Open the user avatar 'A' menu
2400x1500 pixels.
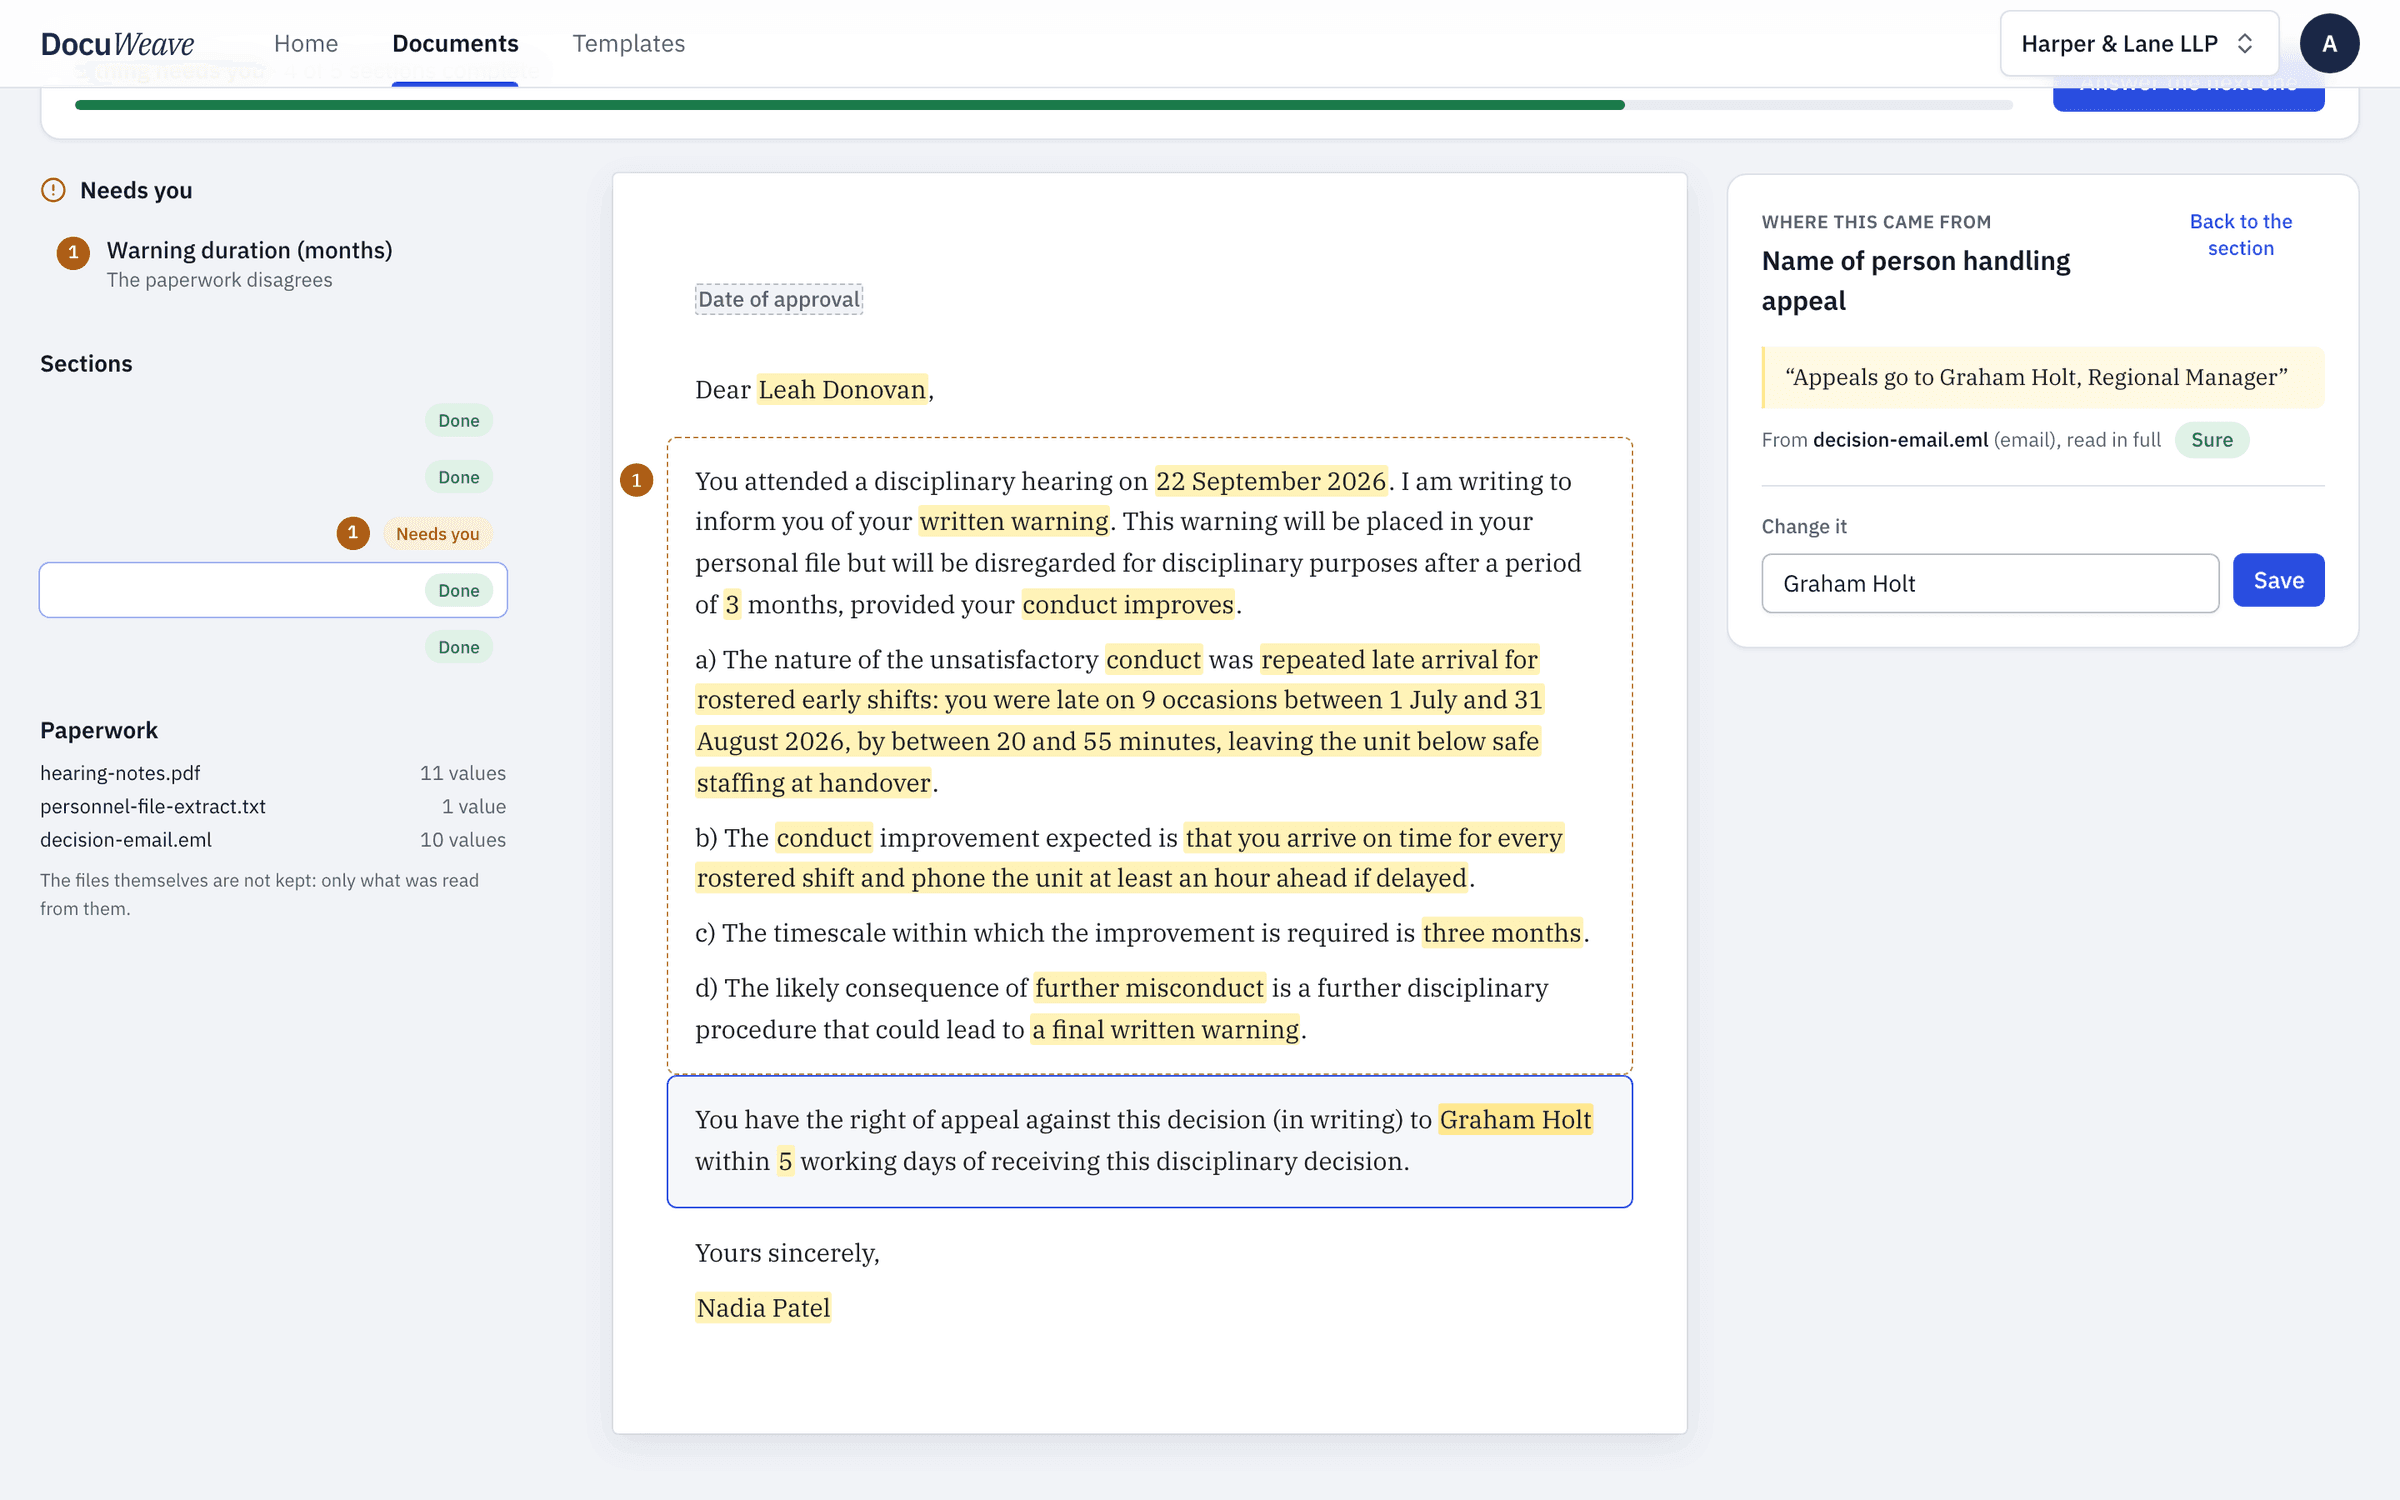pyautogui.click(x=2329, y=44)
